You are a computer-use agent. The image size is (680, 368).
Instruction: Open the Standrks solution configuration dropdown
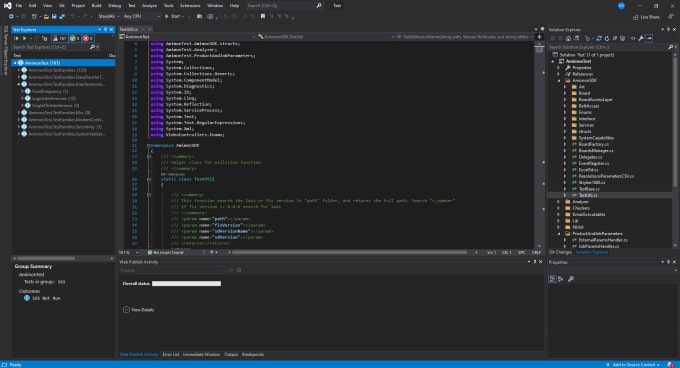(x=108, y=16)
